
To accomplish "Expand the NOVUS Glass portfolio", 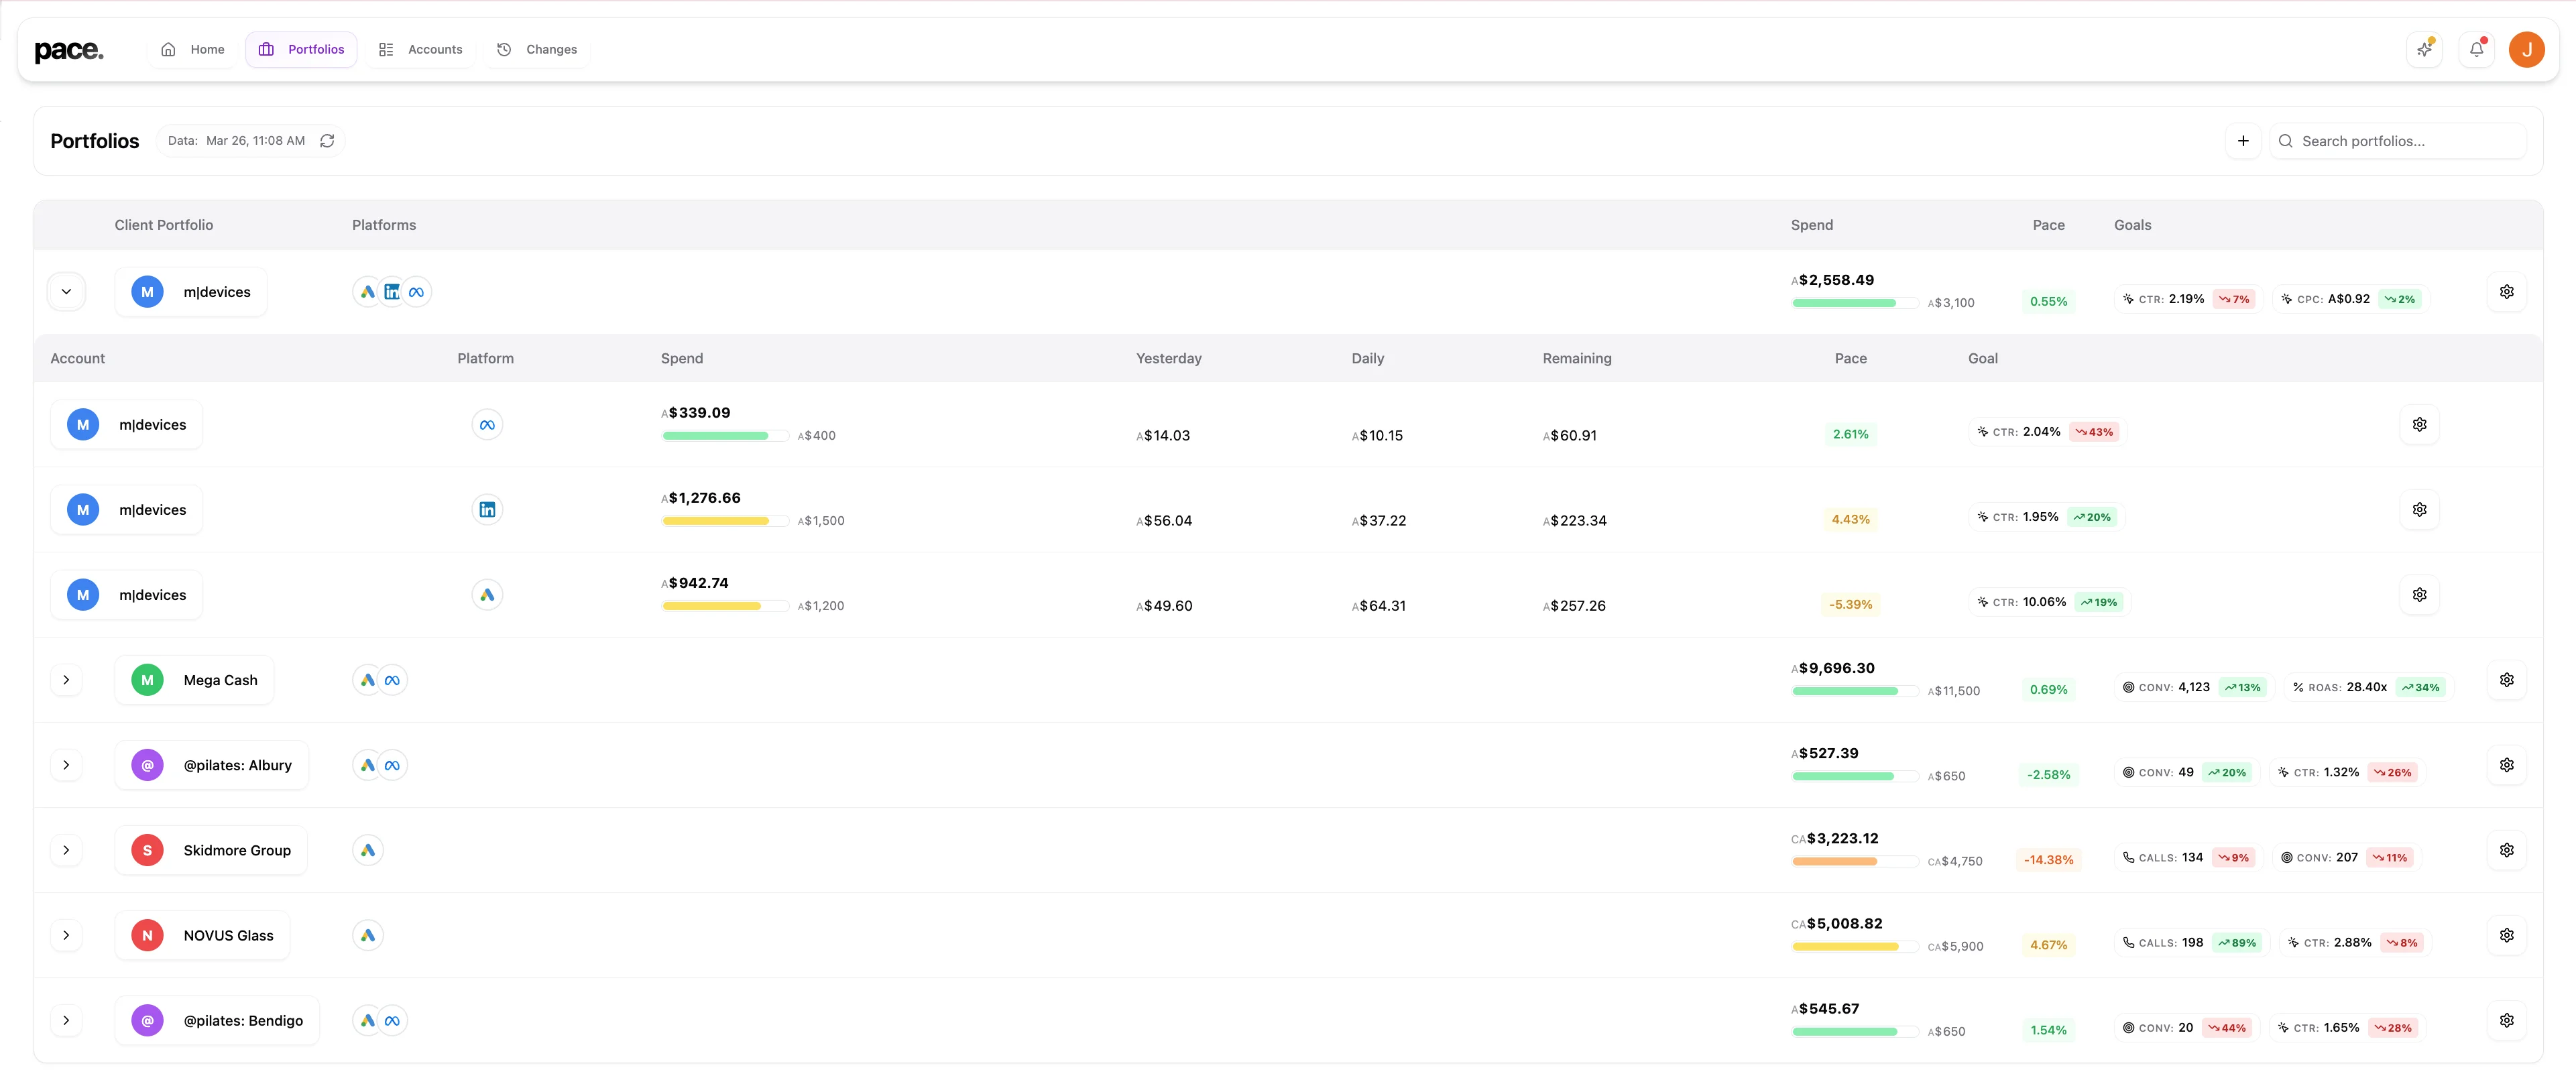I will click(66, 935).
